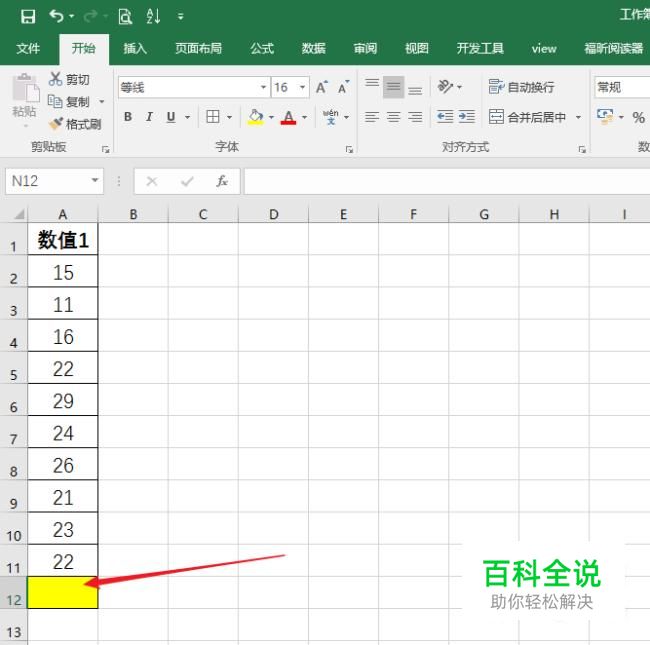Switch to the view tab

[x=544, y=49]
